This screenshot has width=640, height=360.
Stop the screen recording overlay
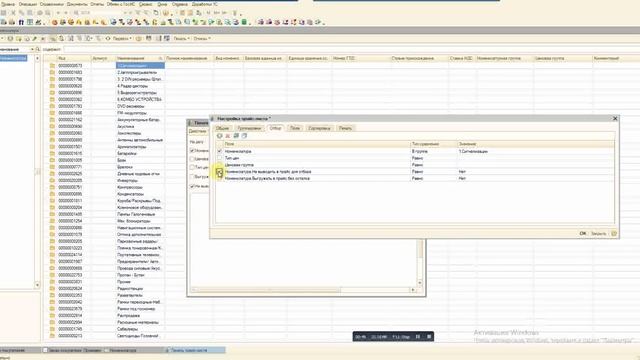coord(429,337)
